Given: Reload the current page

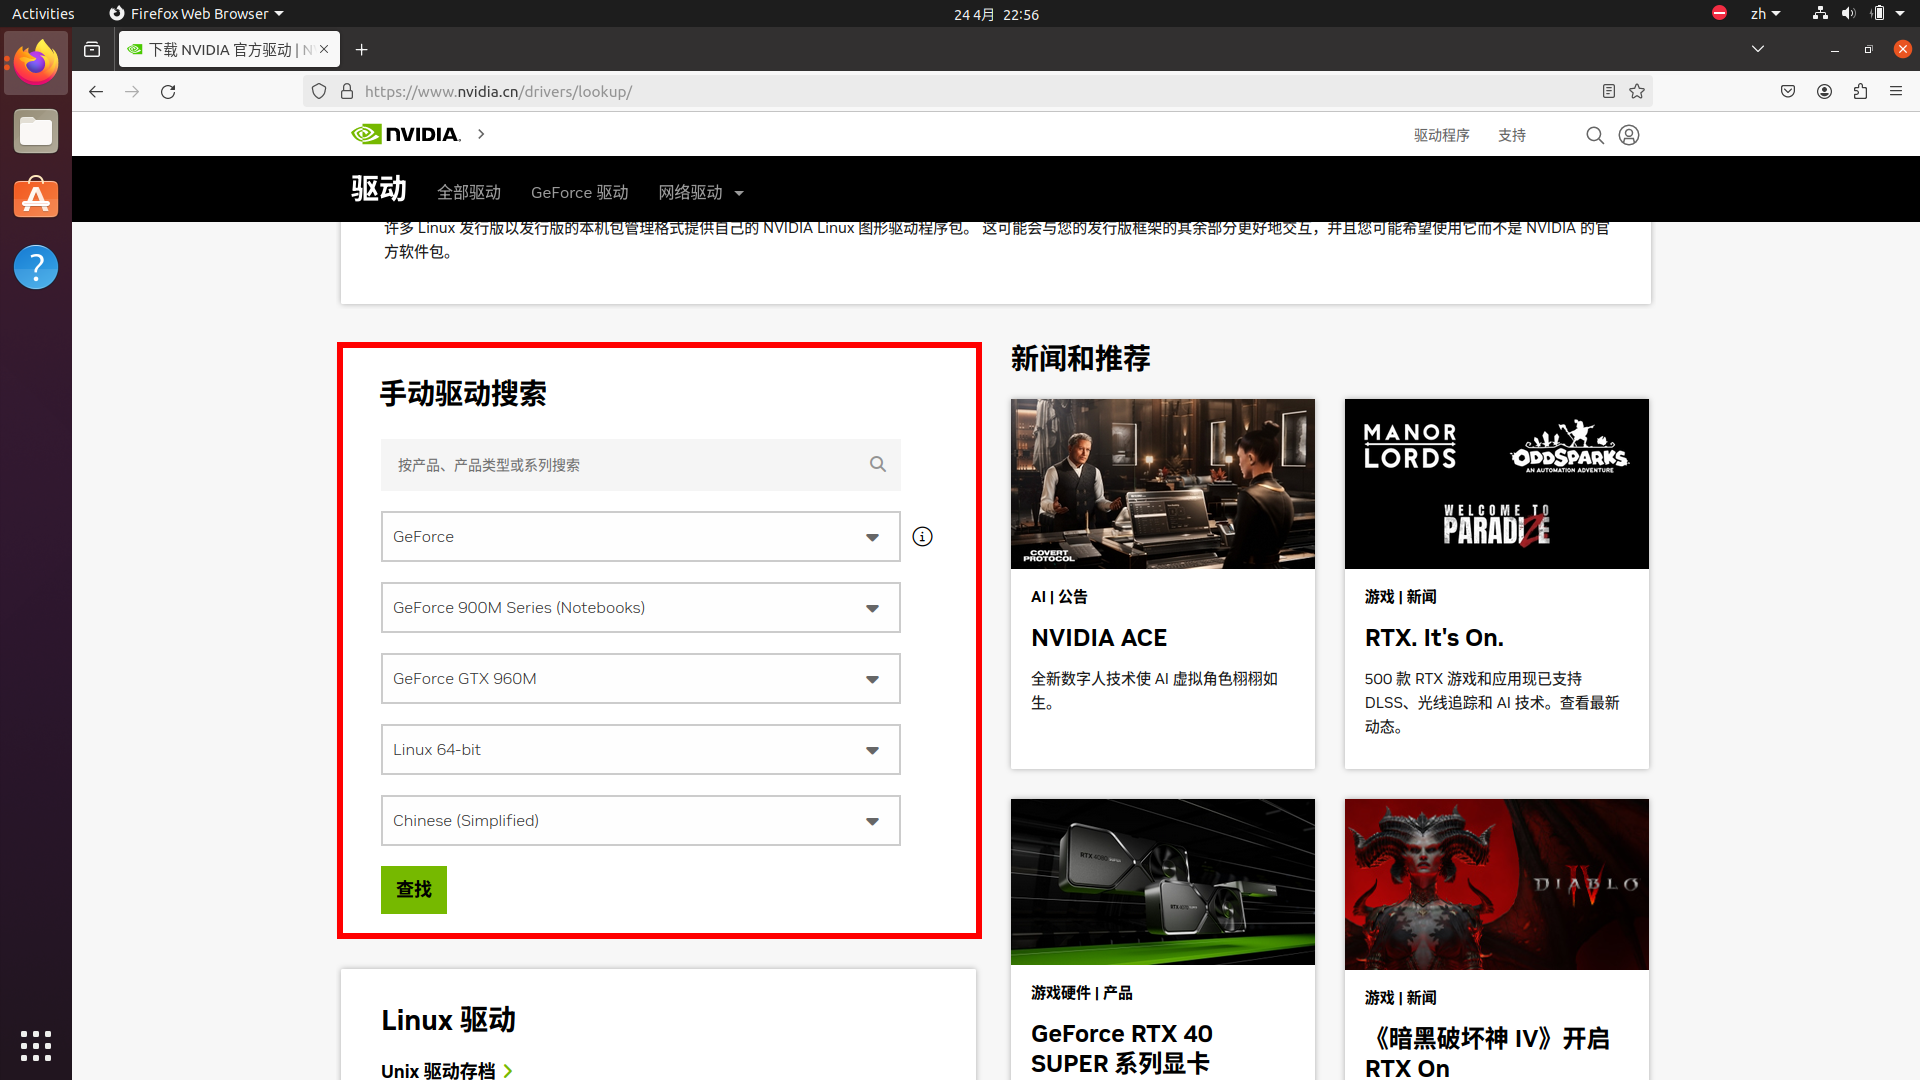Looking at the screenshot, I should point(168,91).
